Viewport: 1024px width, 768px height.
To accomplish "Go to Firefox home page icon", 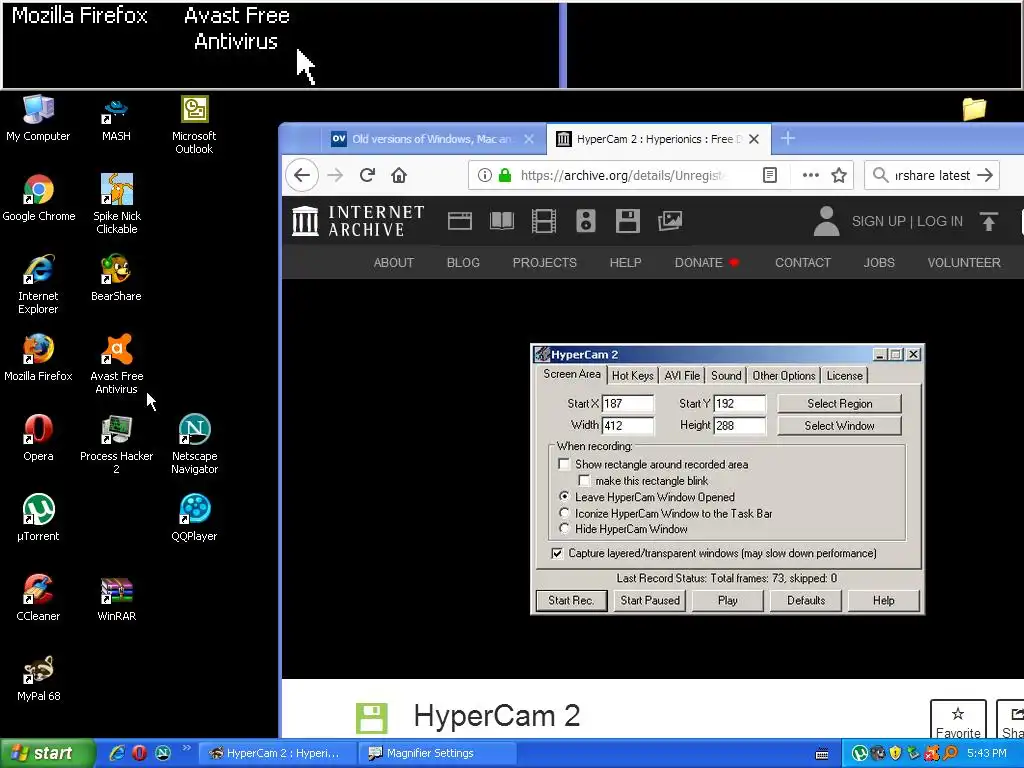I will 399,175.
